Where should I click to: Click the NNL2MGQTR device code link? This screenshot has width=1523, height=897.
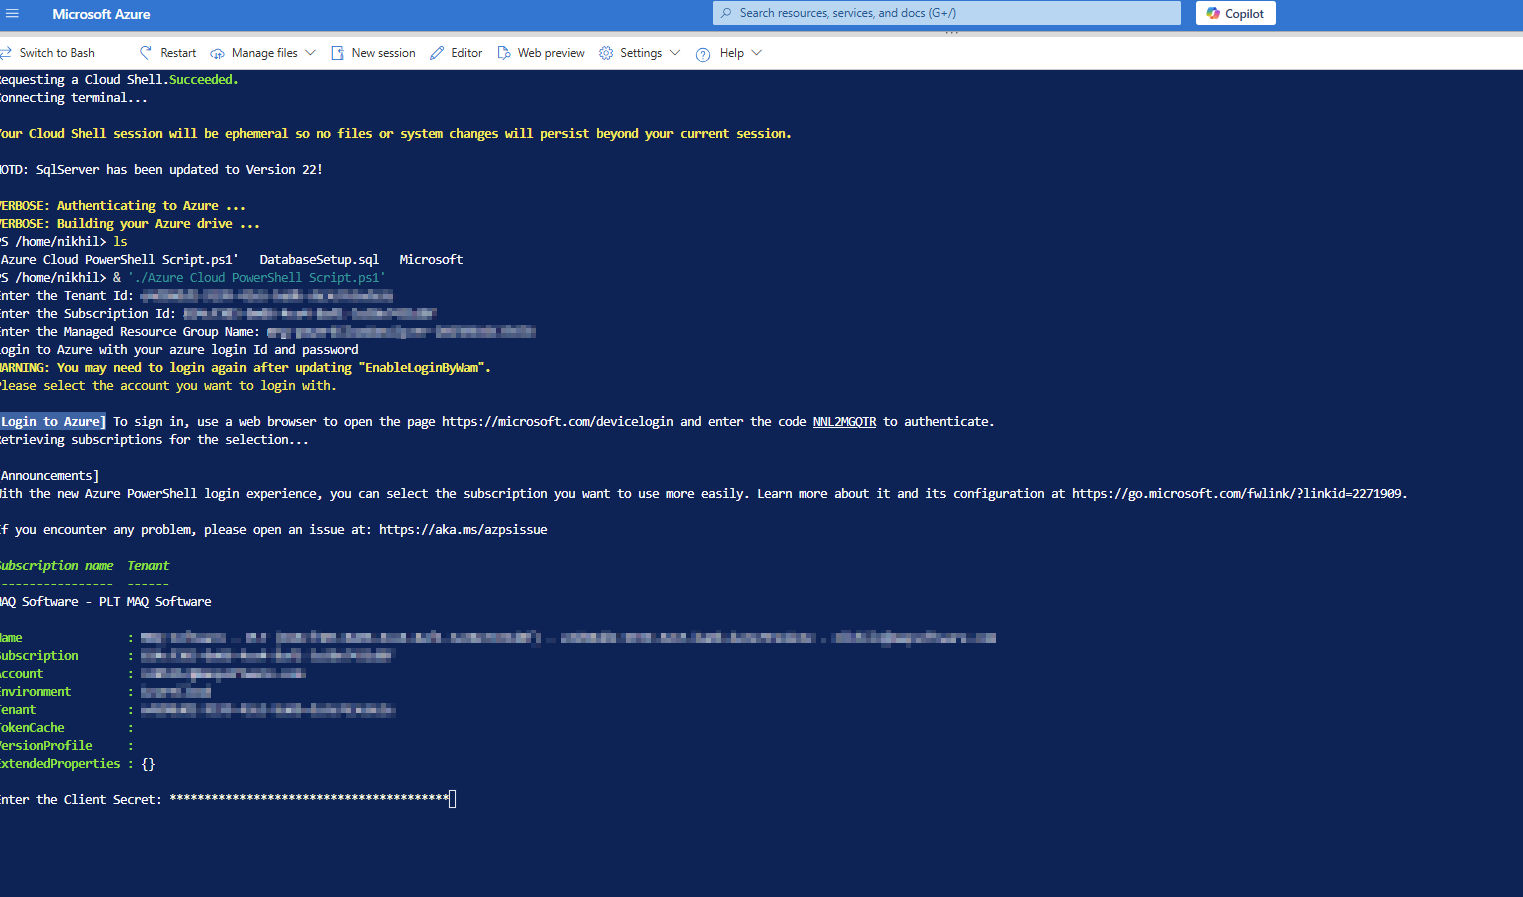844,422
